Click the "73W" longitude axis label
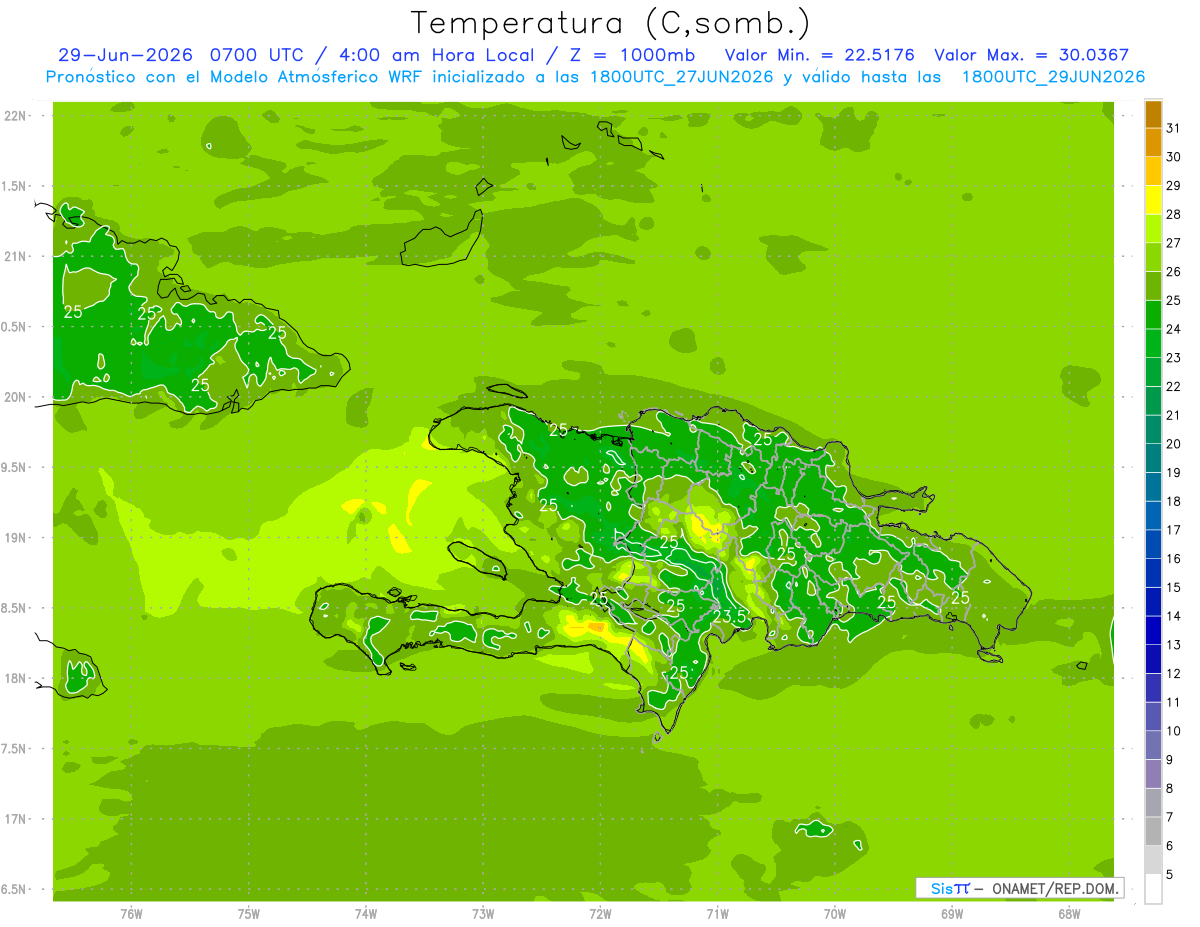Viewport: 1200px width, 927px height. 483,914
